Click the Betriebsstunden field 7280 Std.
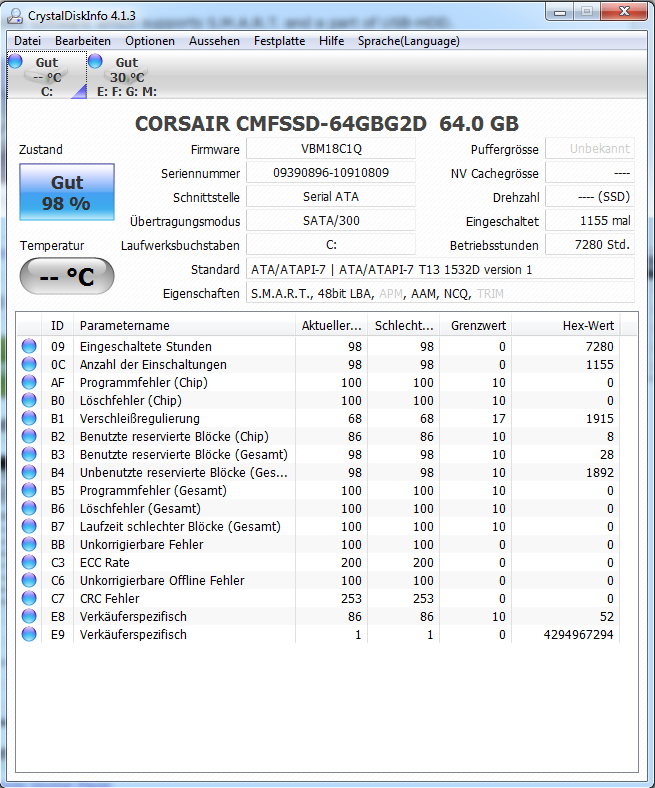Viewport: 655px width, 788px height. (590, 245)
